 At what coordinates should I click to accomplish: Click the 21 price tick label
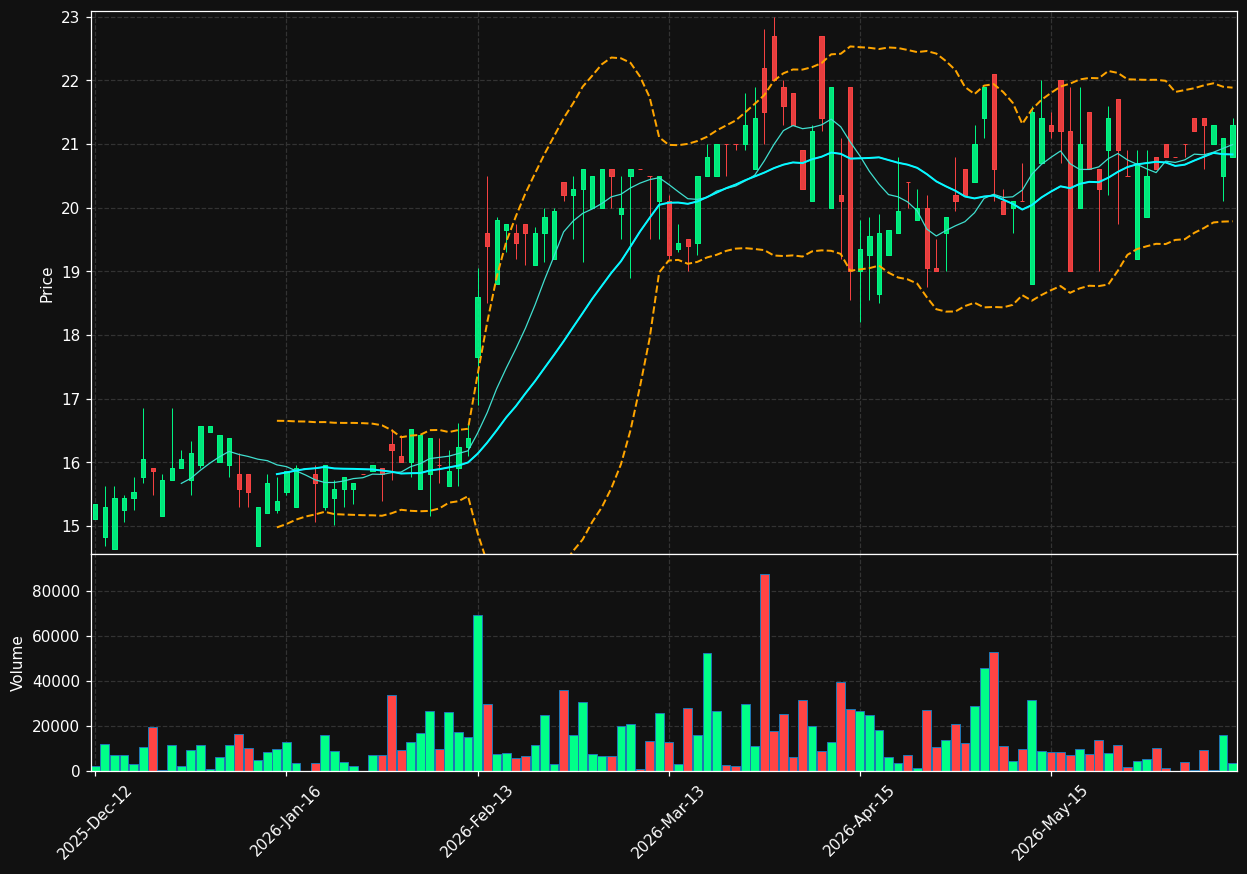[70, 145]
